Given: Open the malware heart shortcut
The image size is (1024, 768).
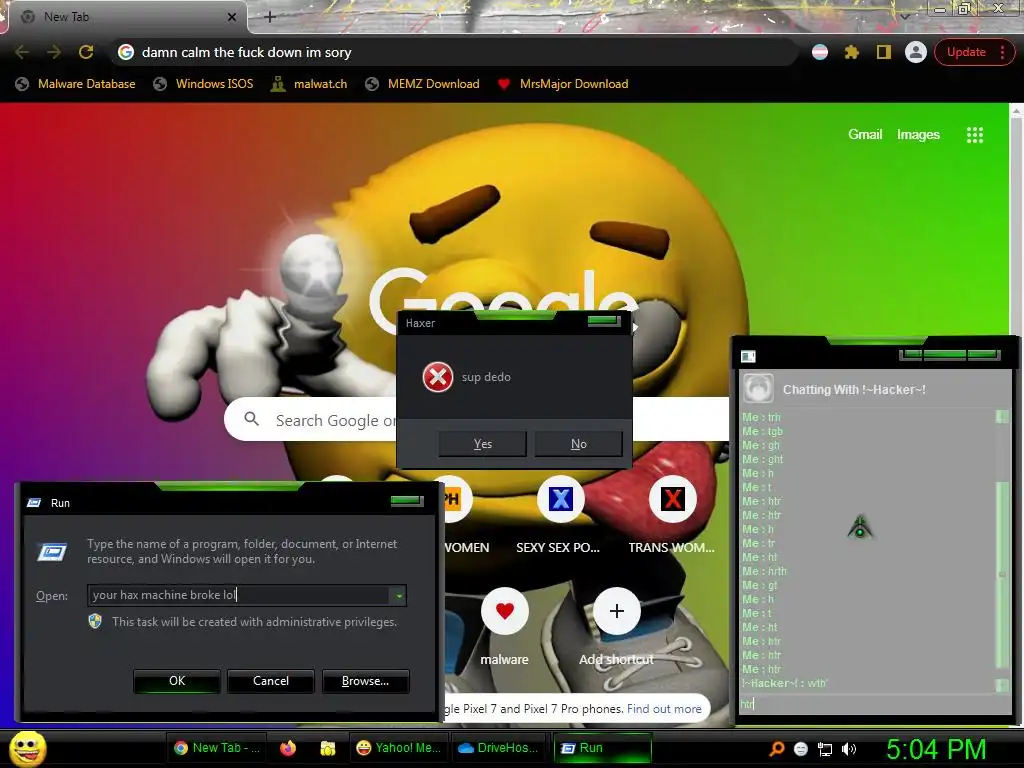Looking at the screenshot, I should point(504,611).
